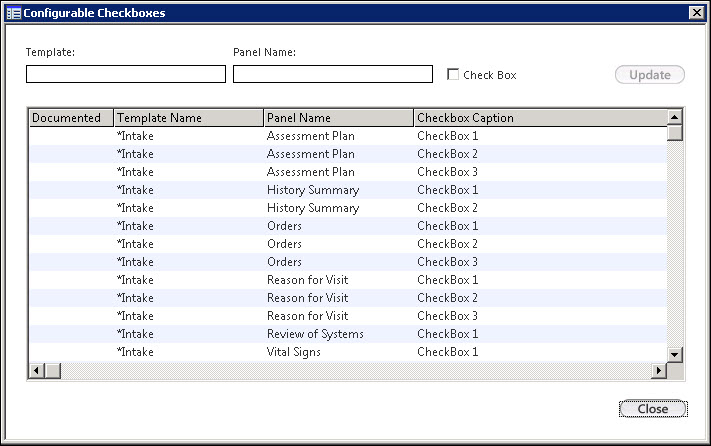Viewport: 711px width, 446px height.
Task: Select the Vital Signs row
Action: coord(348,352)
